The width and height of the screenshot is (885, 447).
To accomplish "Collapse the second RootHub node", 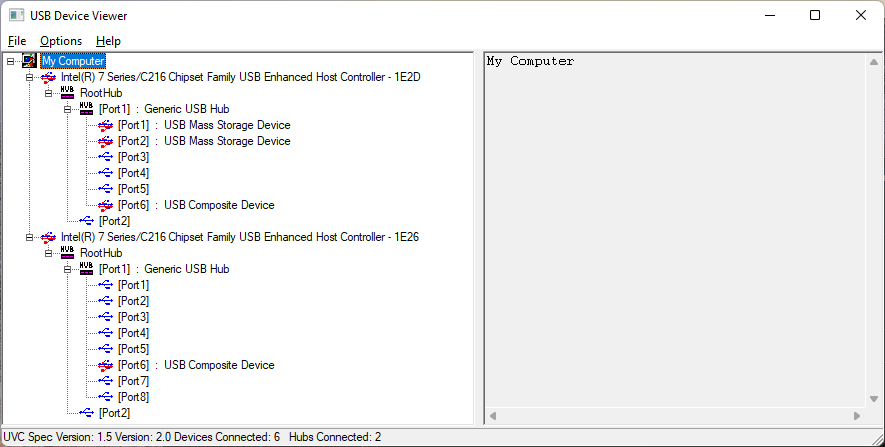I will click(48, 253).
